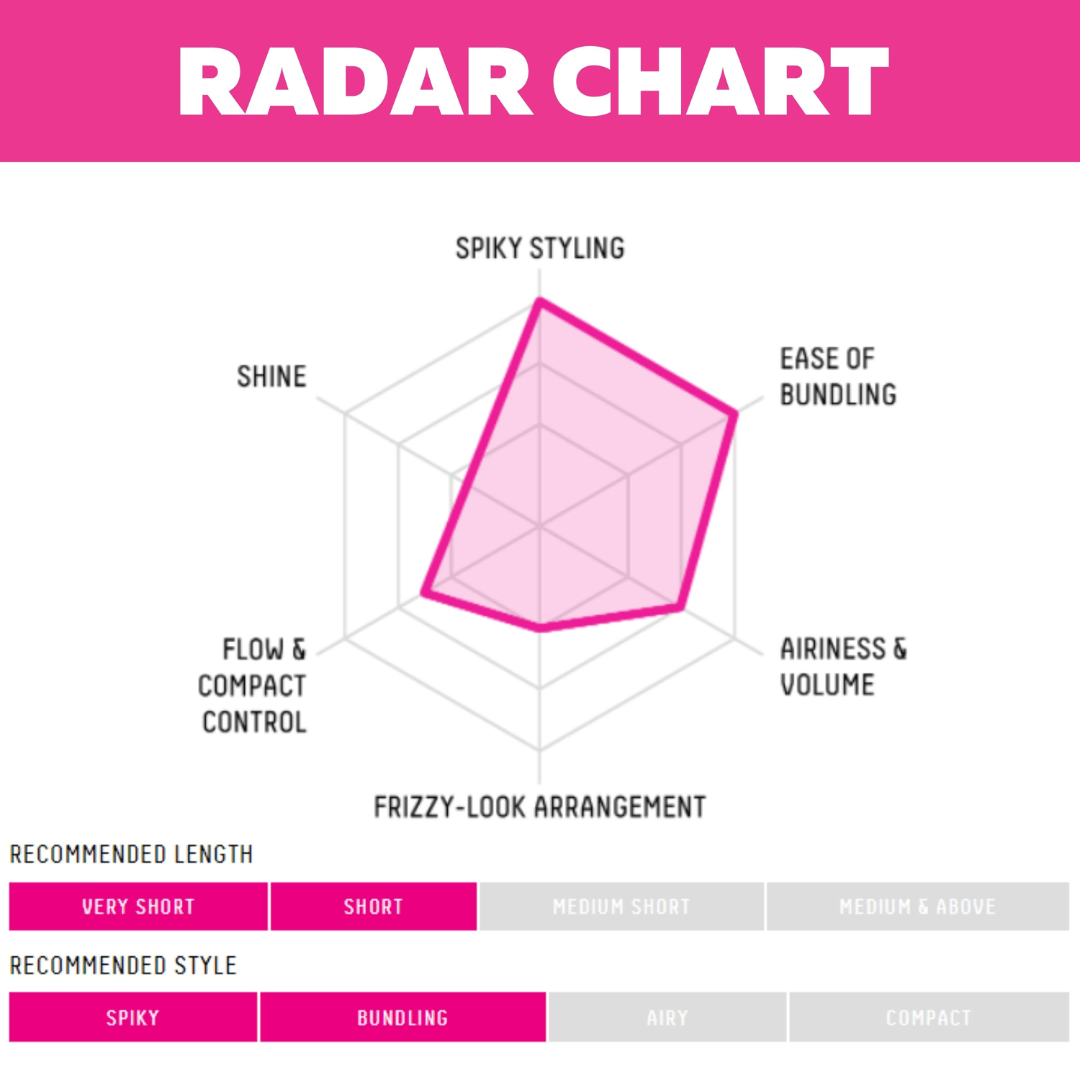Select the BUNDLING style box
The image size is (1080, 1080).
[403, 1017]
